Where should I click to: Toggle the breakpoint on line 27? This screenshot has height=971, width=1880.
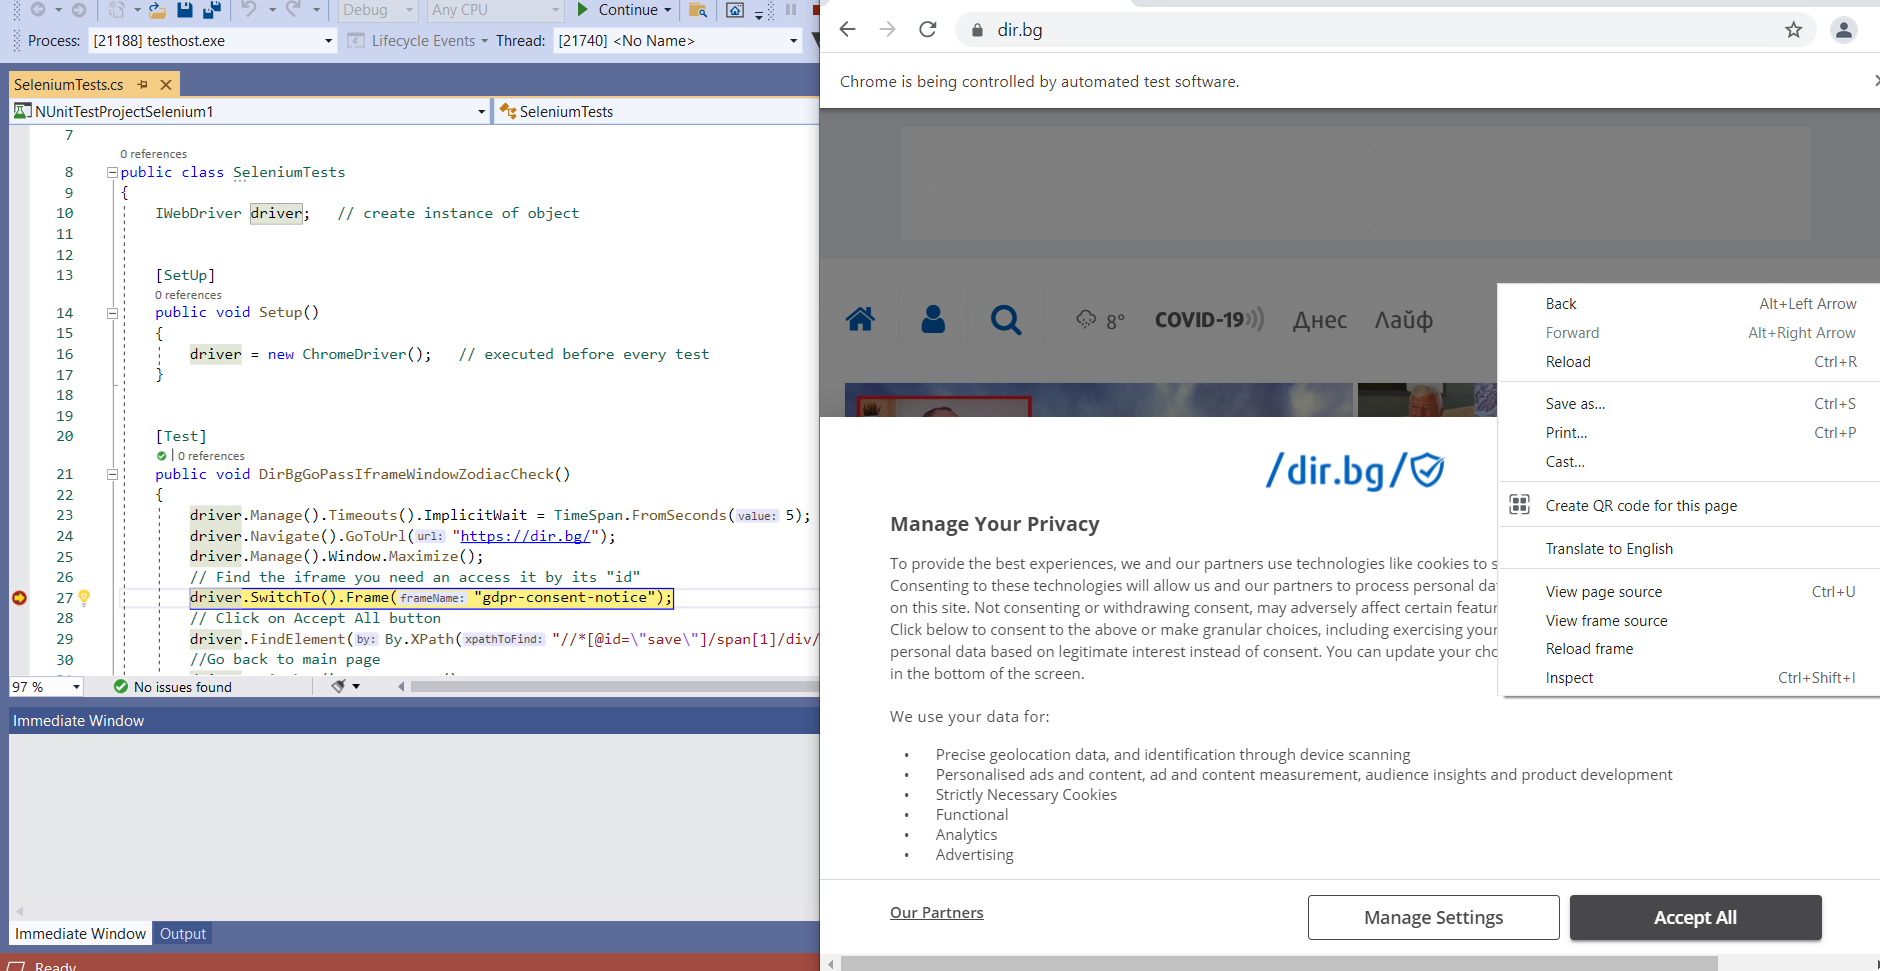pos(19,598)
